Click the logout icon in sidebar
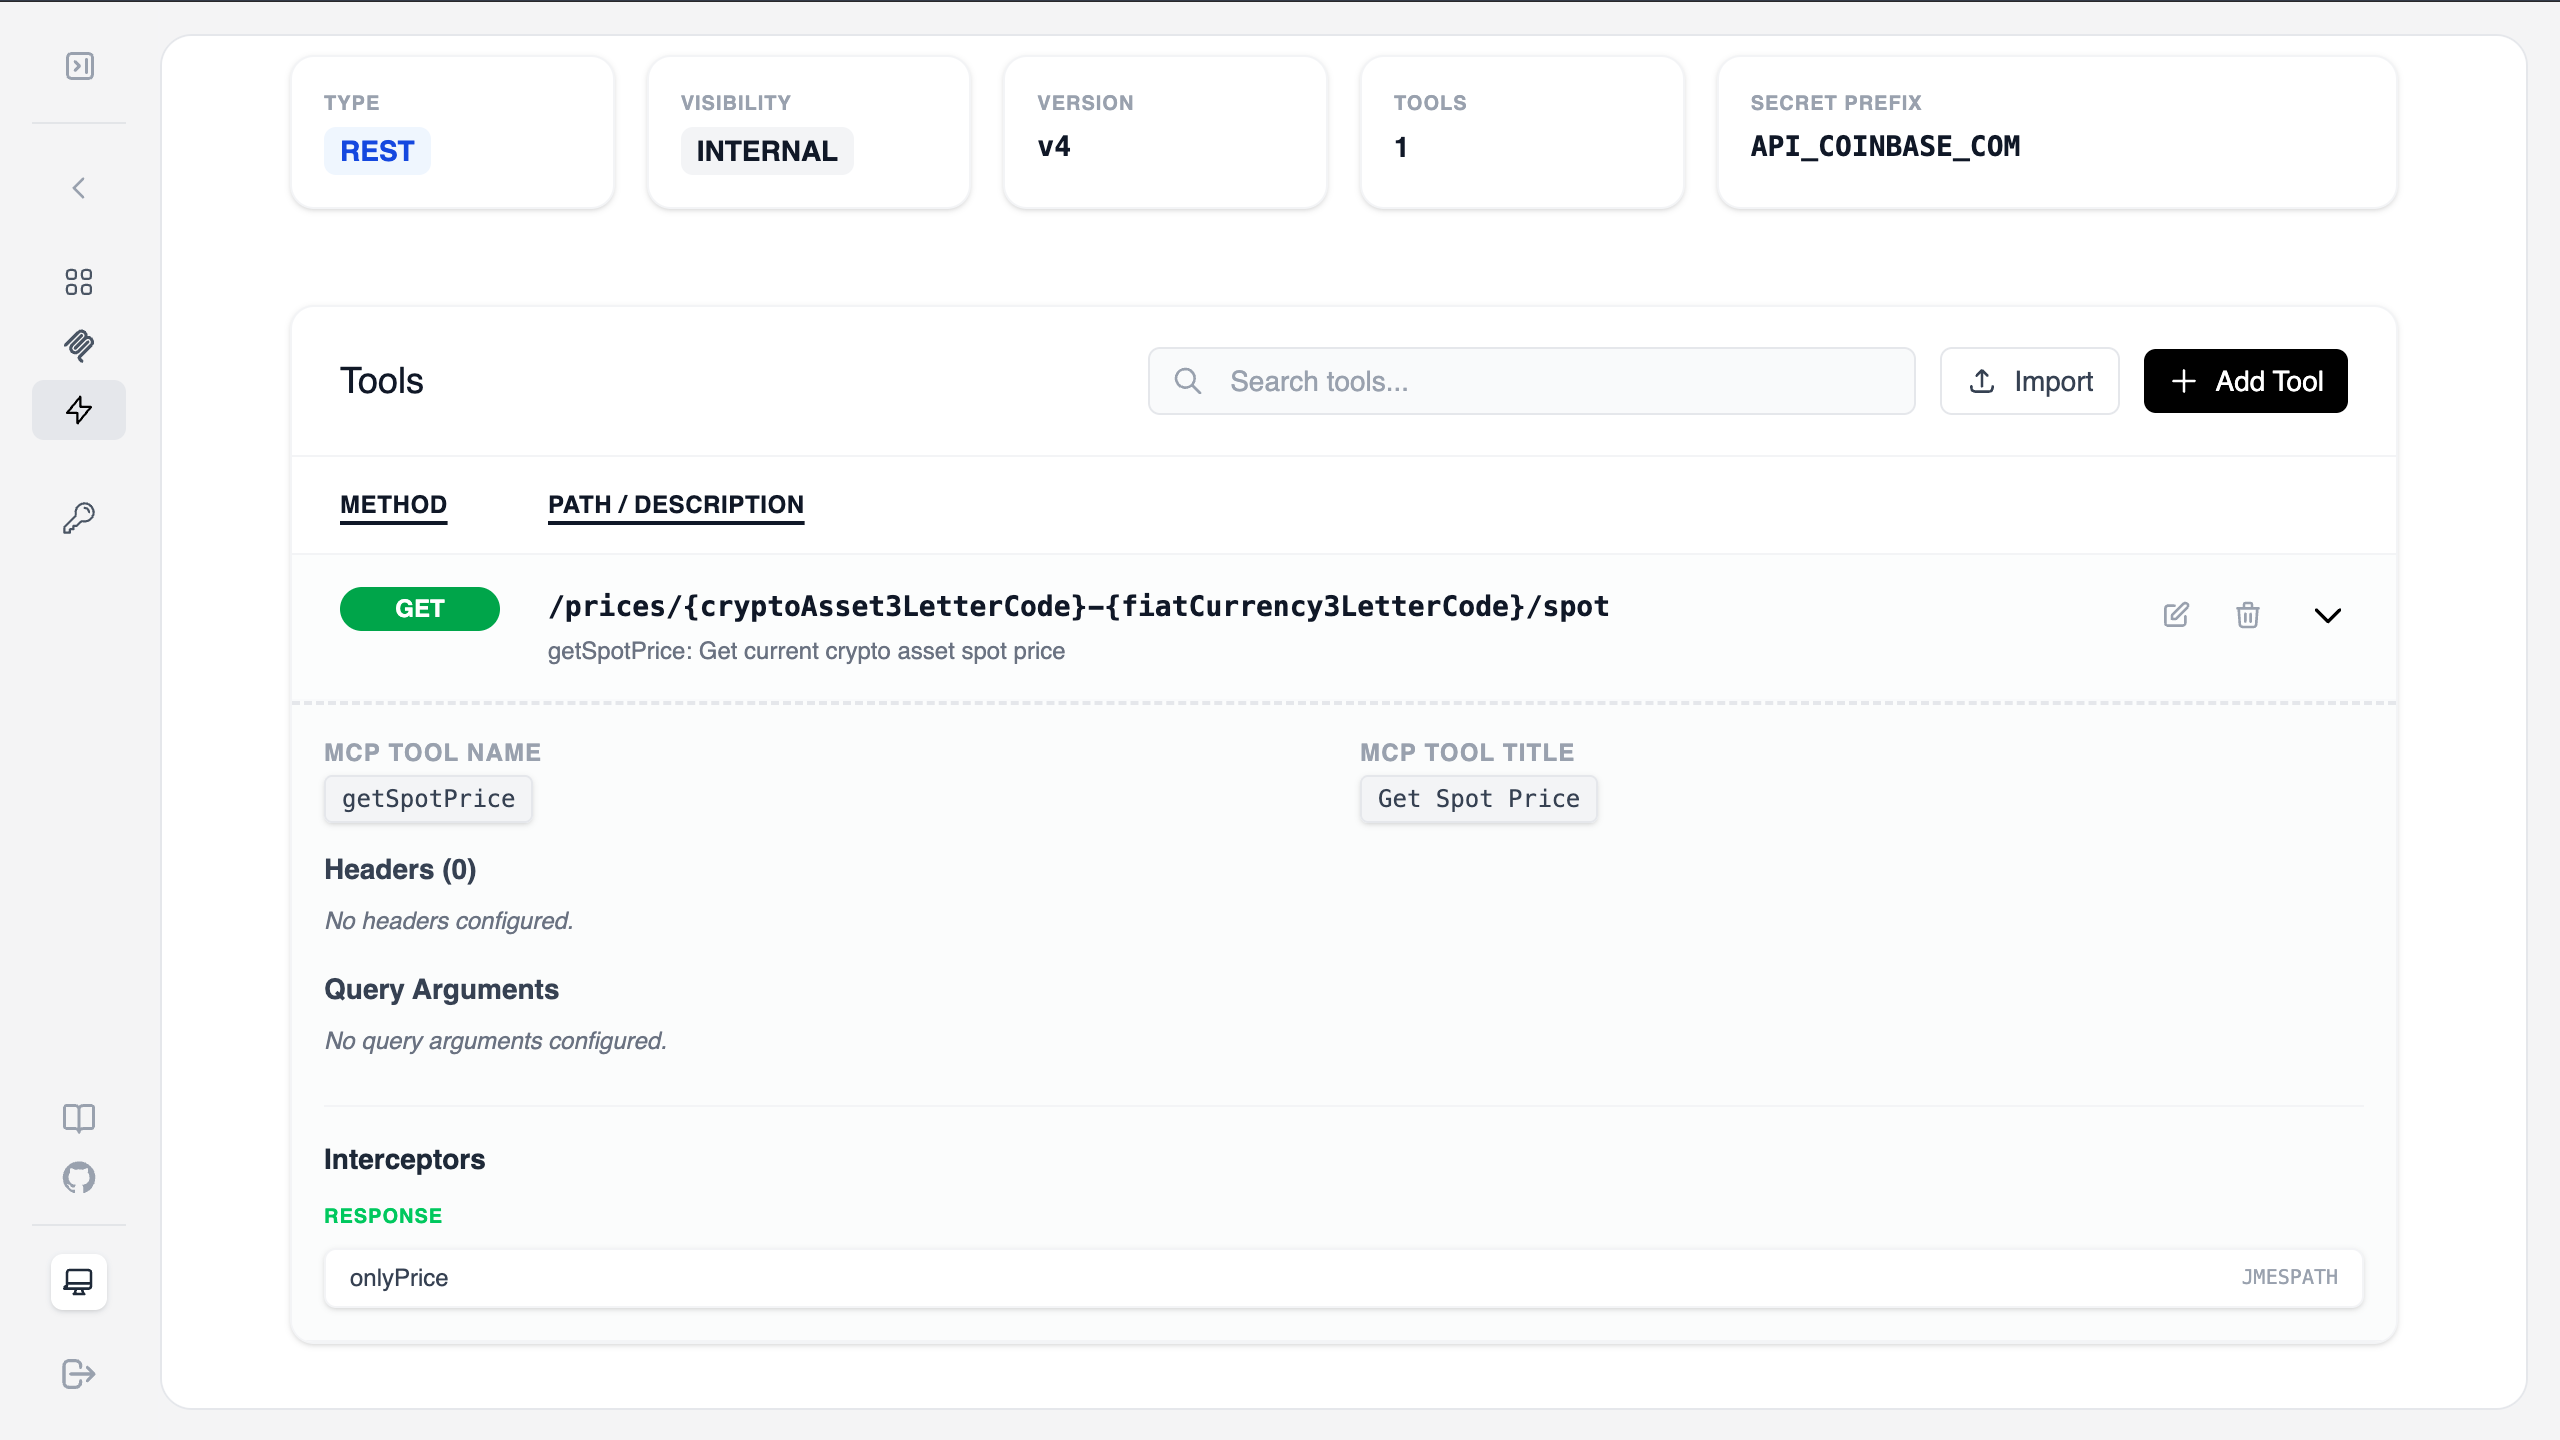 [x=79, y=1374]
